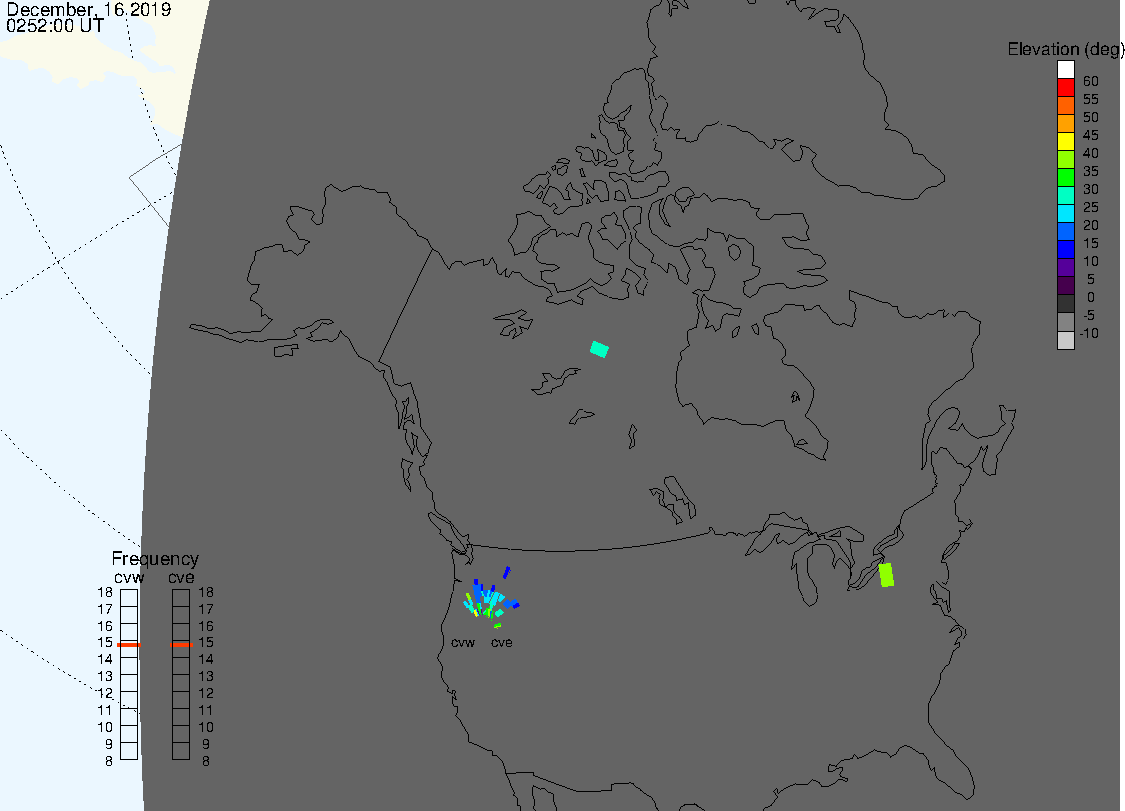The width and height of the screenshot is (1125, 811).
Task: Select the yellow-green patch near Lake Ontario
Action: click(x=887, y=575)
